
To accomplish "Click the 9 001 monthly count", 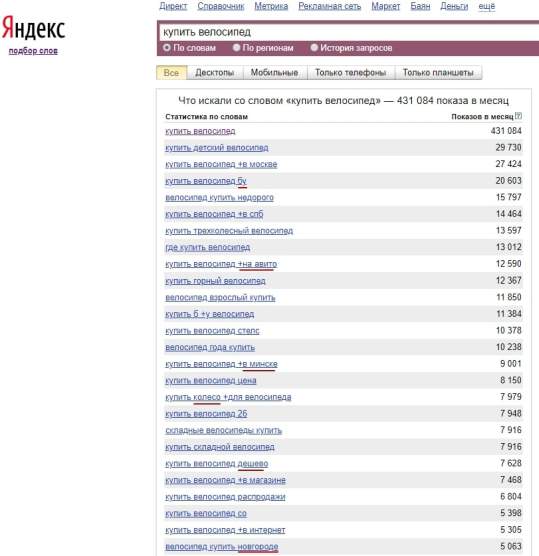I will point(511,364).
